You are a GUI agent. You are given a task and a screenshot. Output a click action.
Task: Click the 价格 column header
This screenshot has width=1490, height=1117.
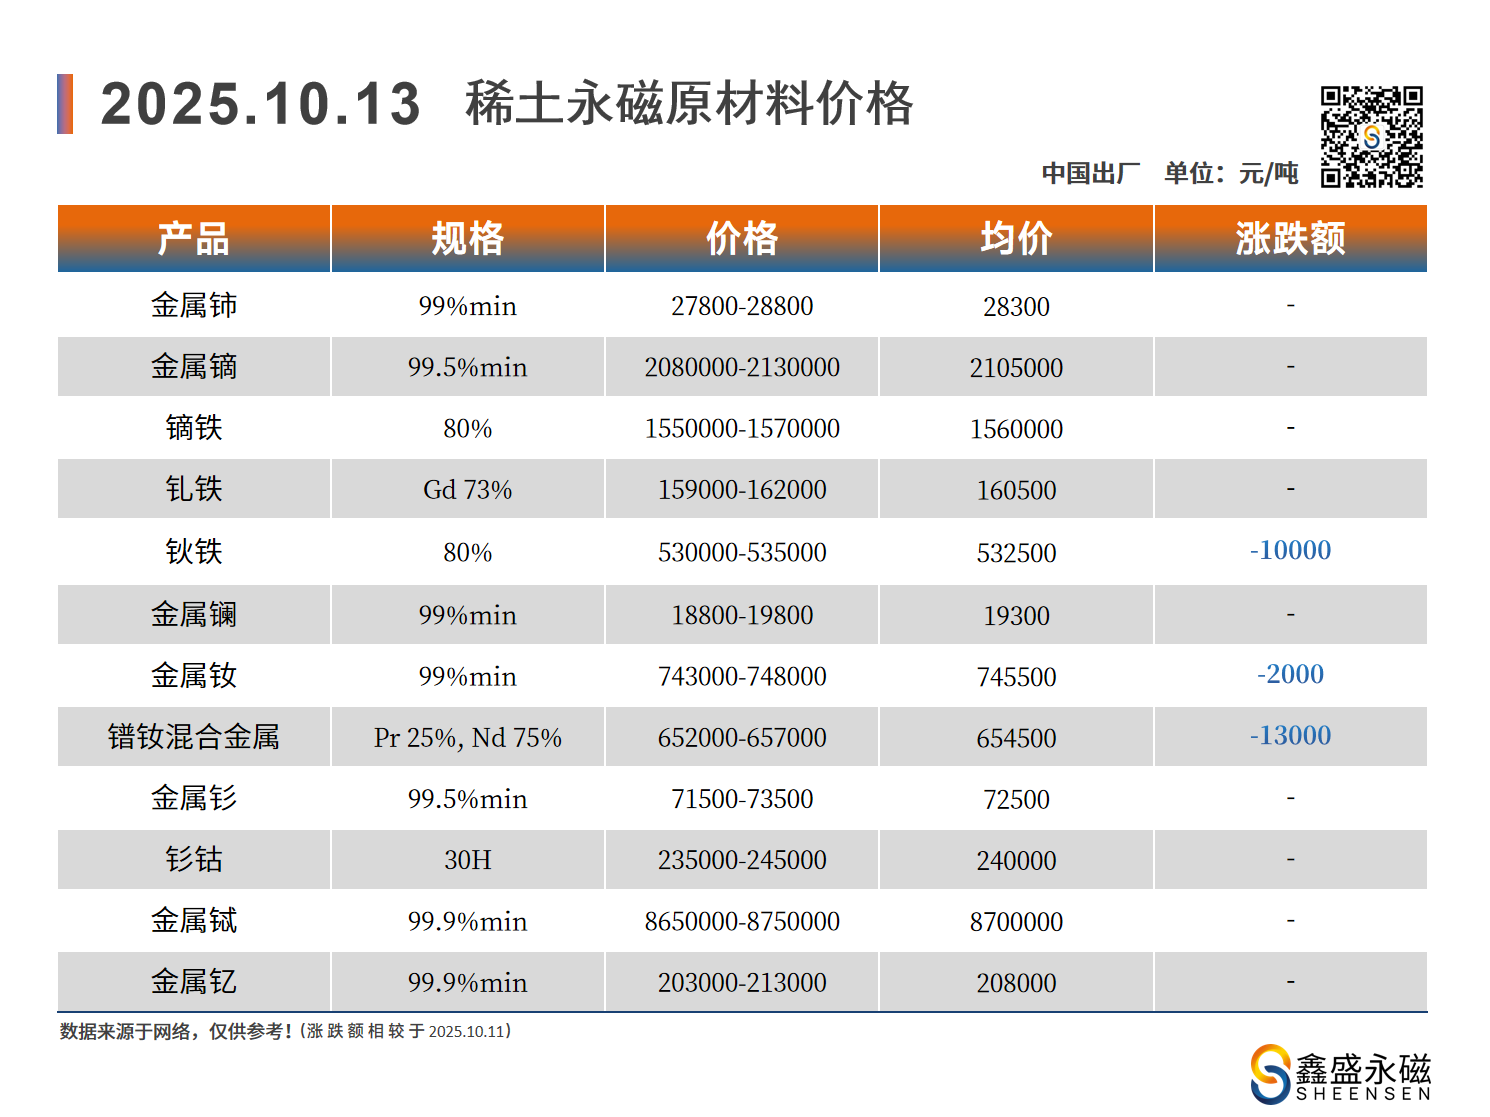coord(741,239)
